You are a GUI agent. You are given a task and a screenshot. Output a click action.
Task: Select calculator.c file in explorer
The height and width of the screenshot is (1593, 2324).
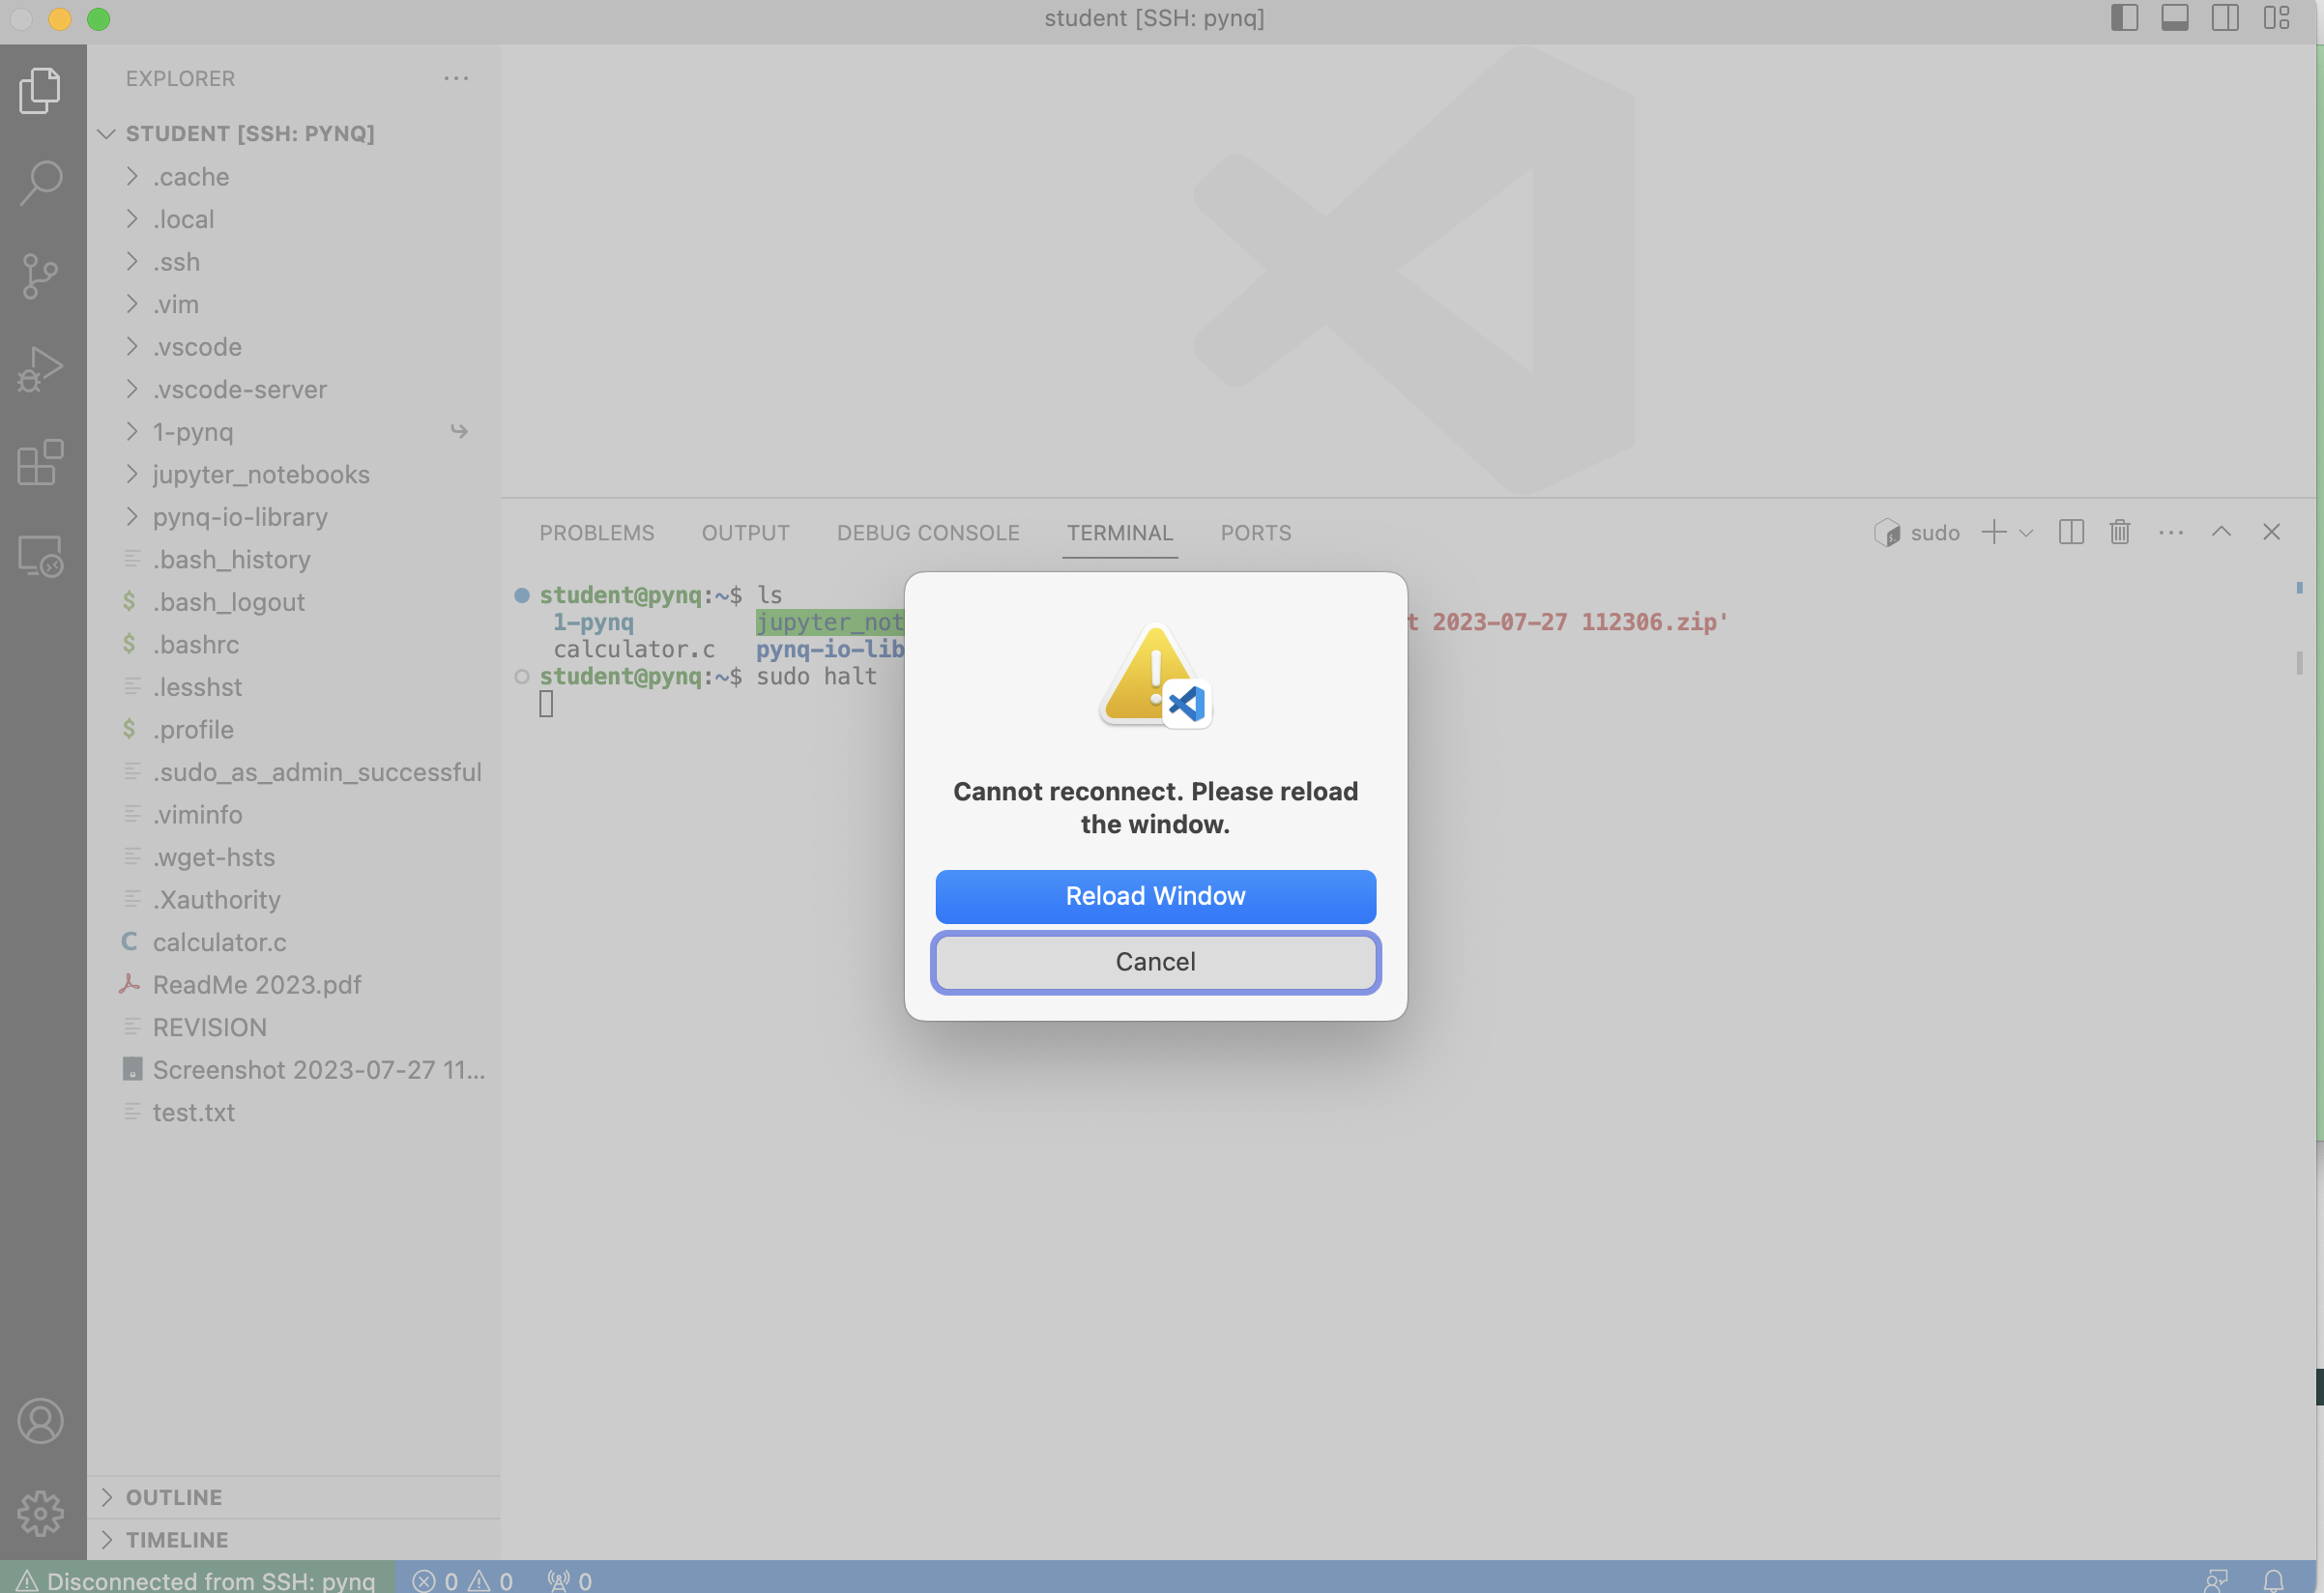tap(218, 941)
